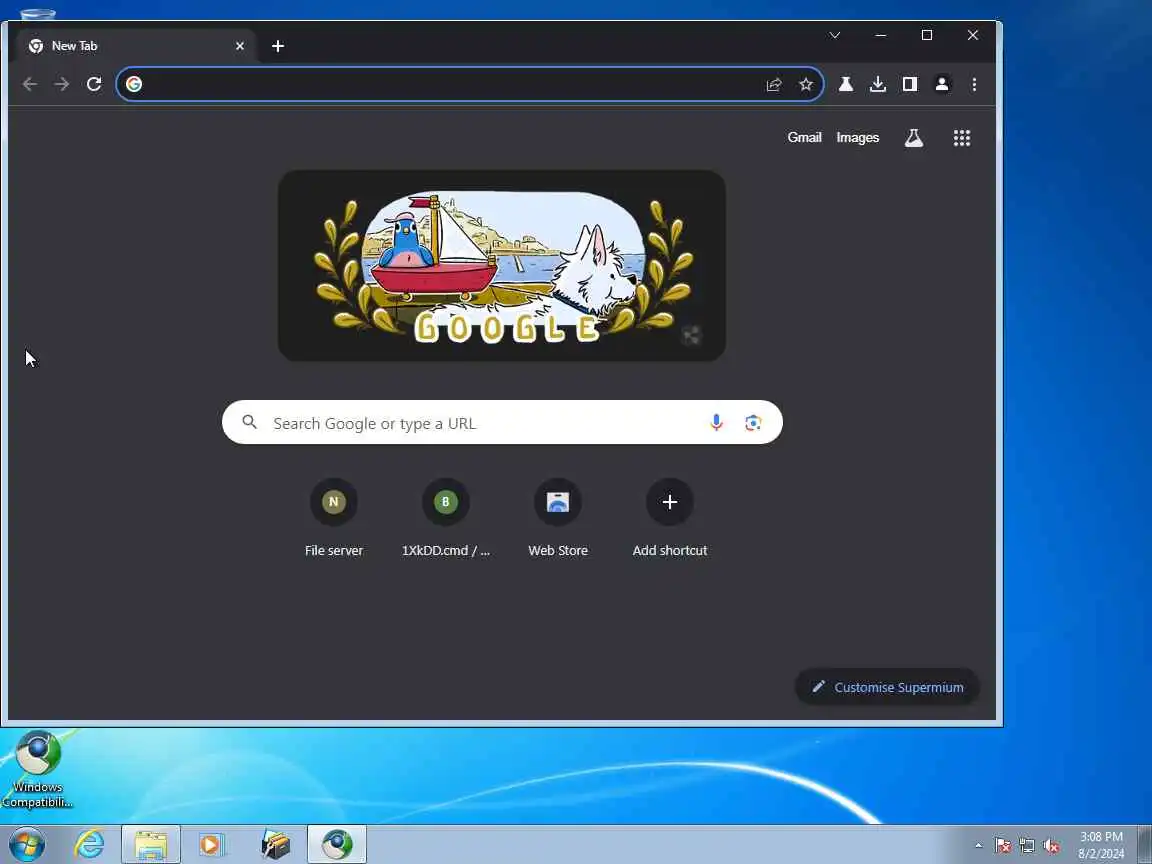
Task: Toggle the side panel icon
Action: [910, 84]
